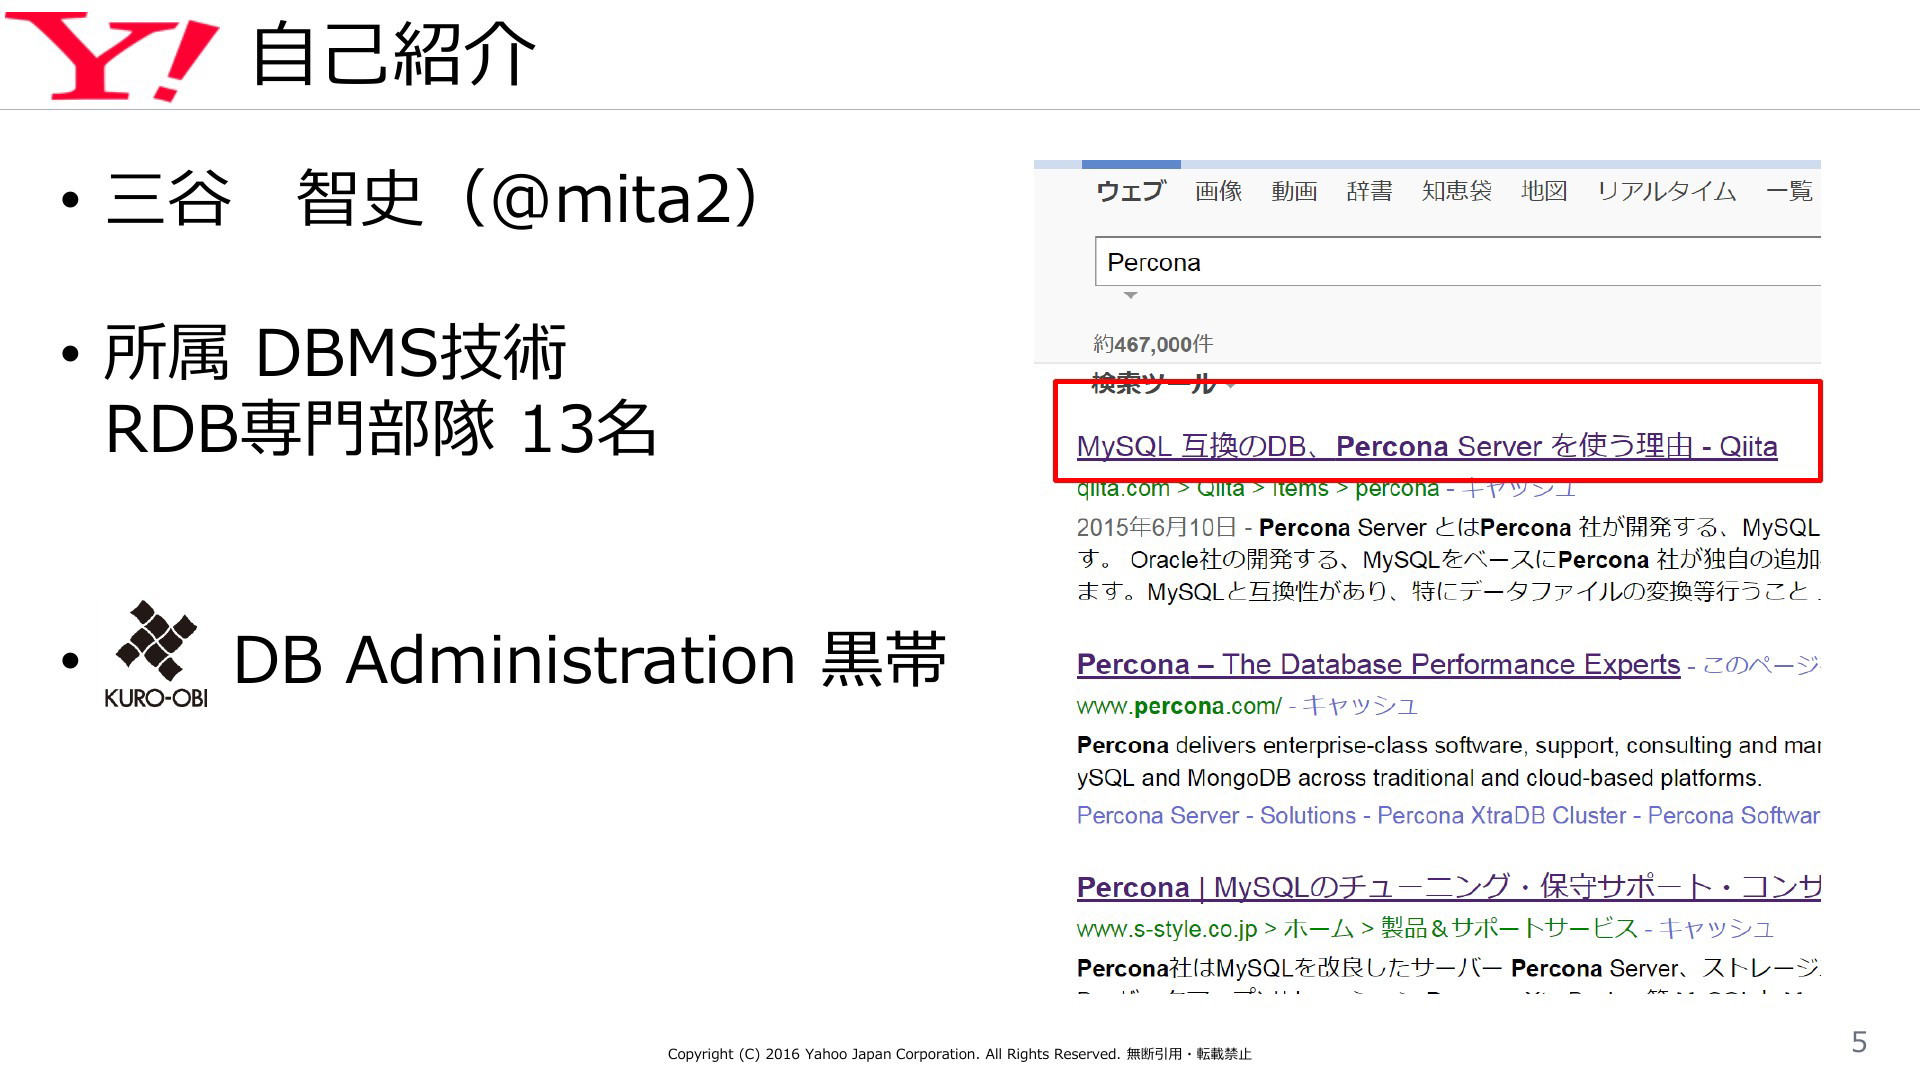
Task: Switch to the 辞書 tab
Action: click(x=1369, y=191)
